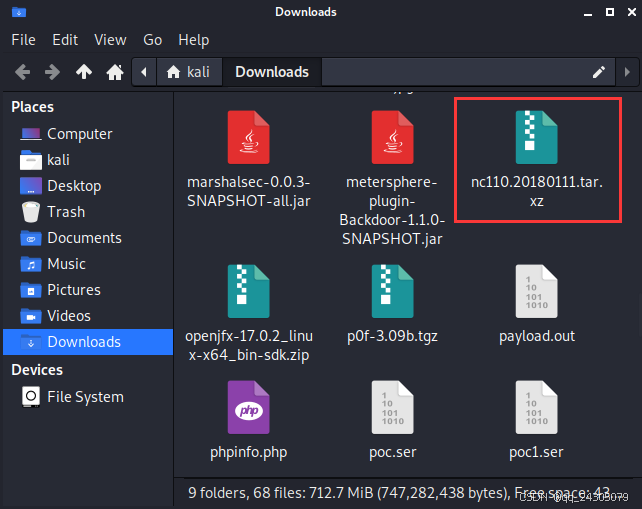Select the Downloads path bar button
Image resolution: width=642 pixels, height=509 pixels.
272,72
